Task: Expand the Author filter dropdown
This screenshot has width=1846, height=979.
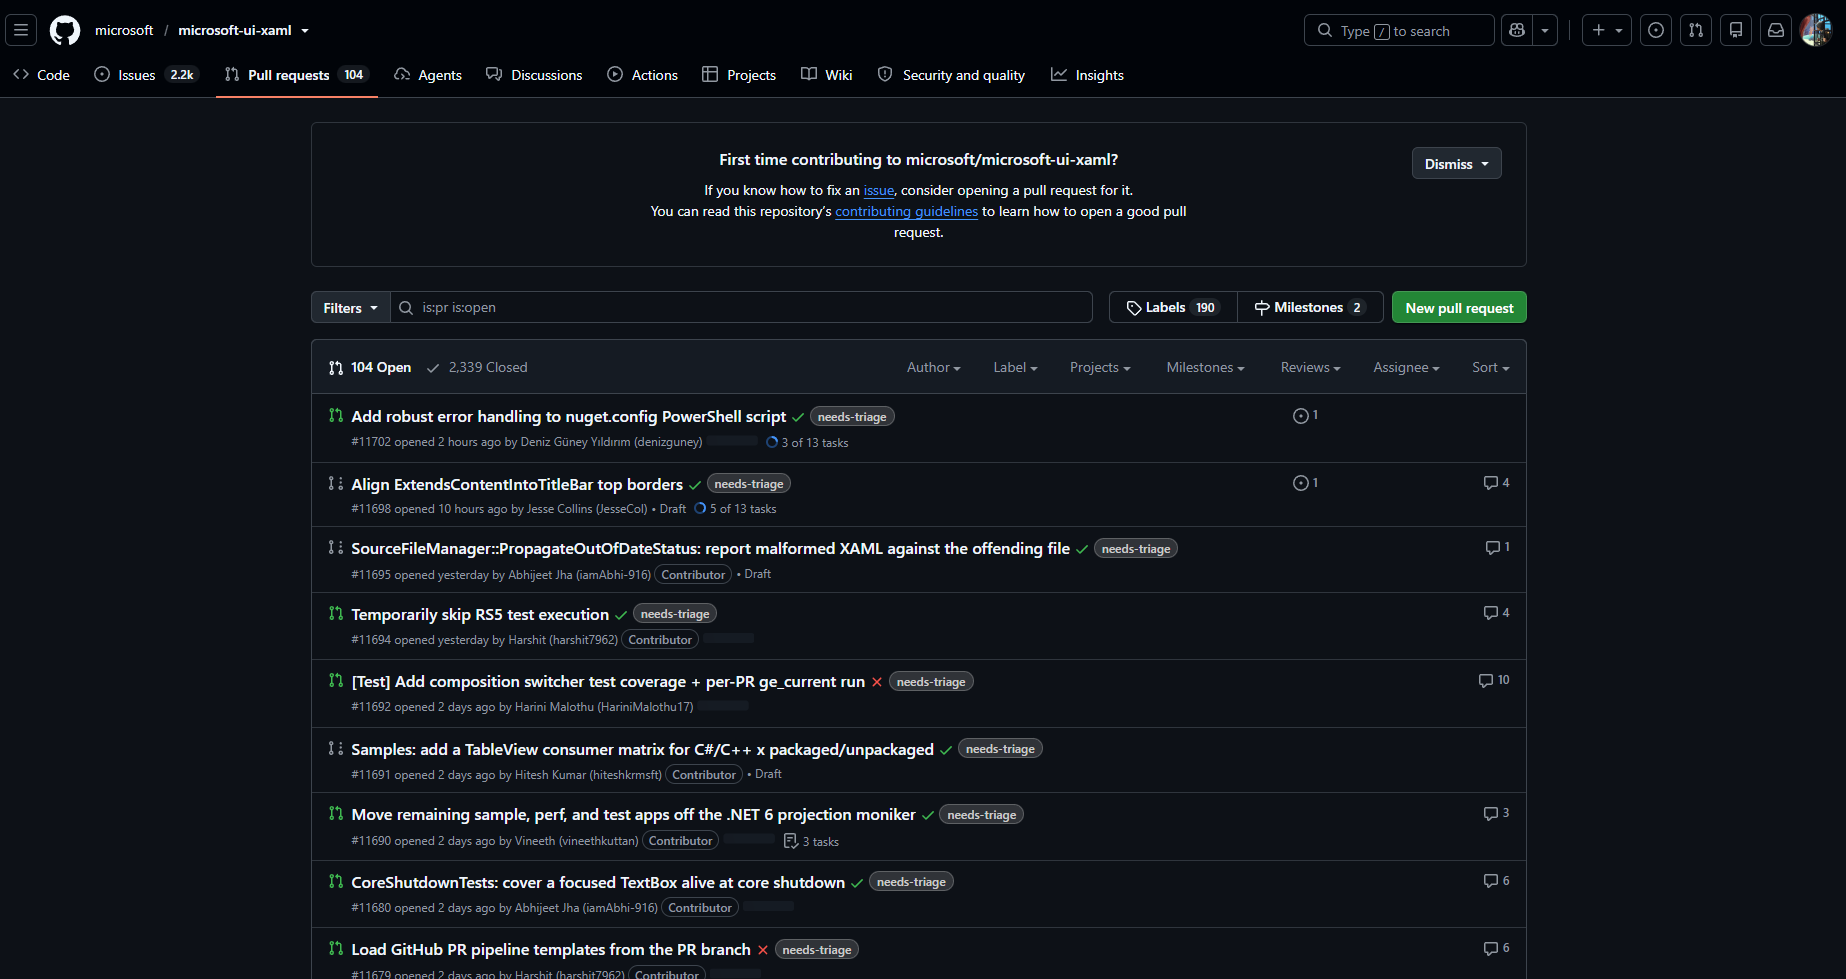Action: coord(933,368)
